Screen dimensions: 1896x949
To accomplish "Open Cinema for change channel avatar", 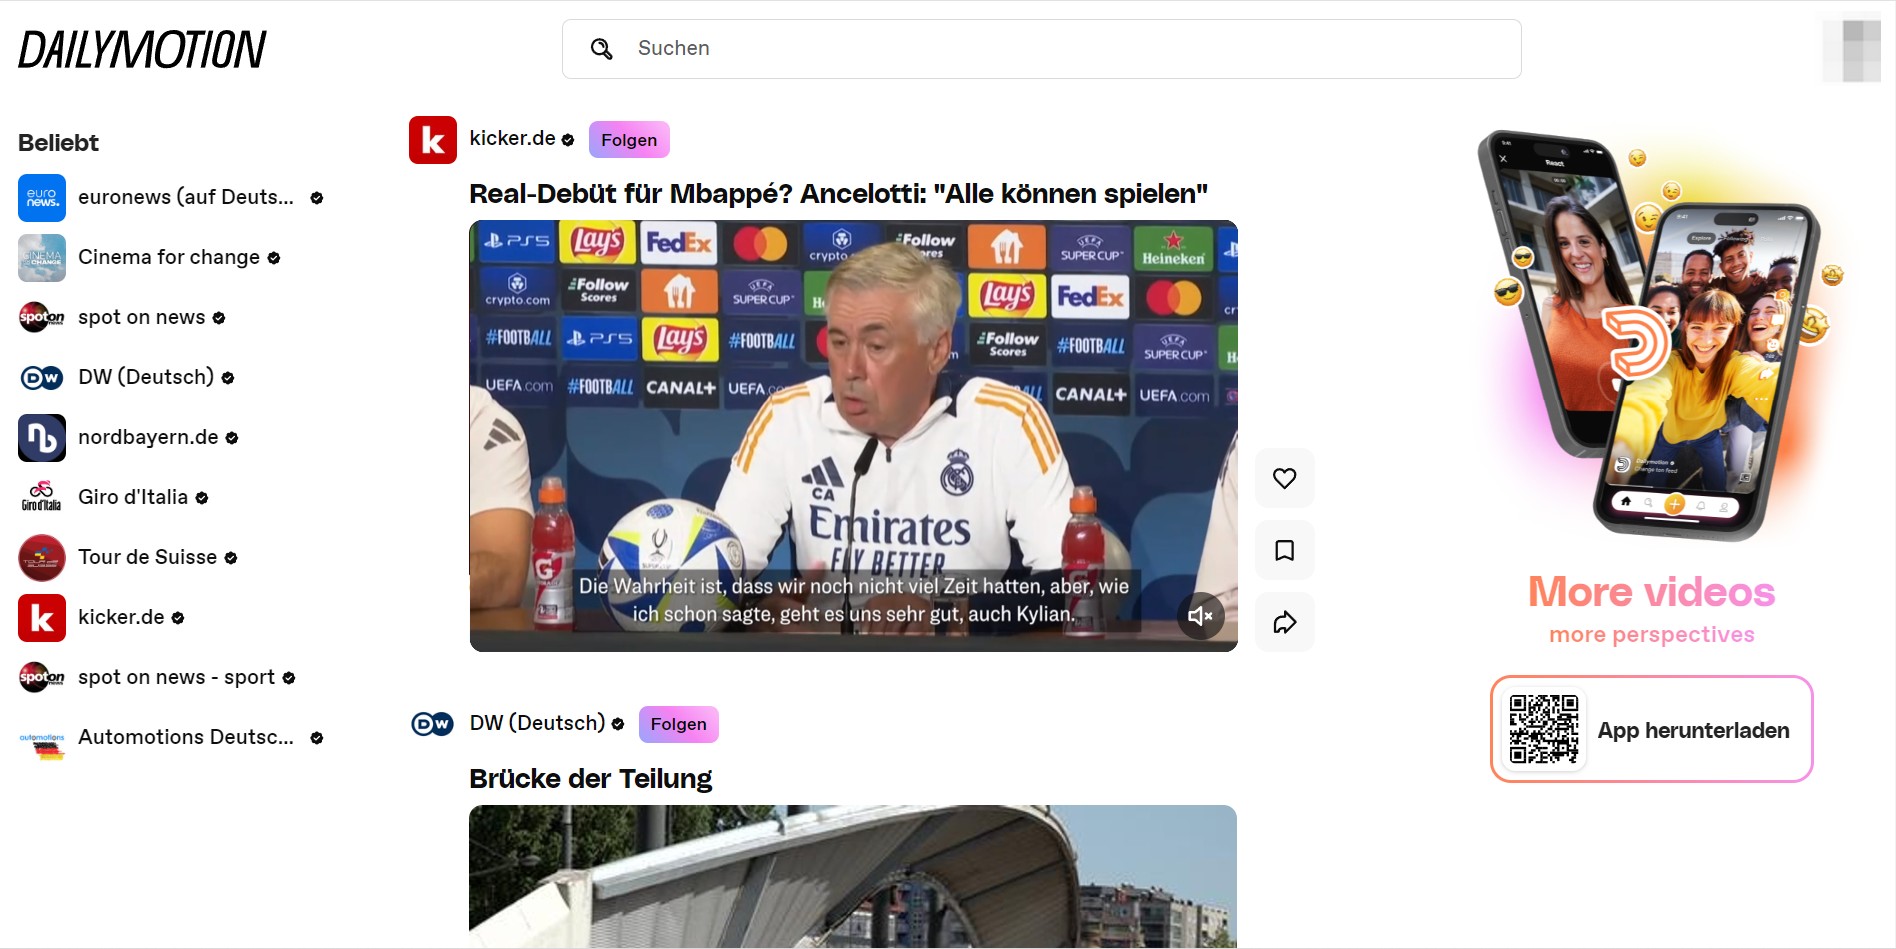I will point(42,258).
